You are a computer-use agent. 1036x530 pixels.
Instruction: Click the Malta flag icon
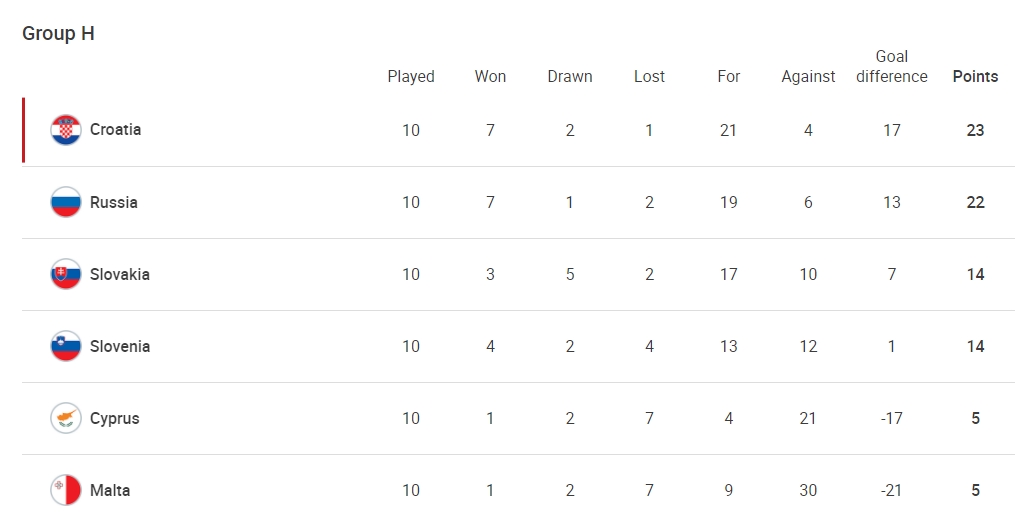tap(66, 490)
